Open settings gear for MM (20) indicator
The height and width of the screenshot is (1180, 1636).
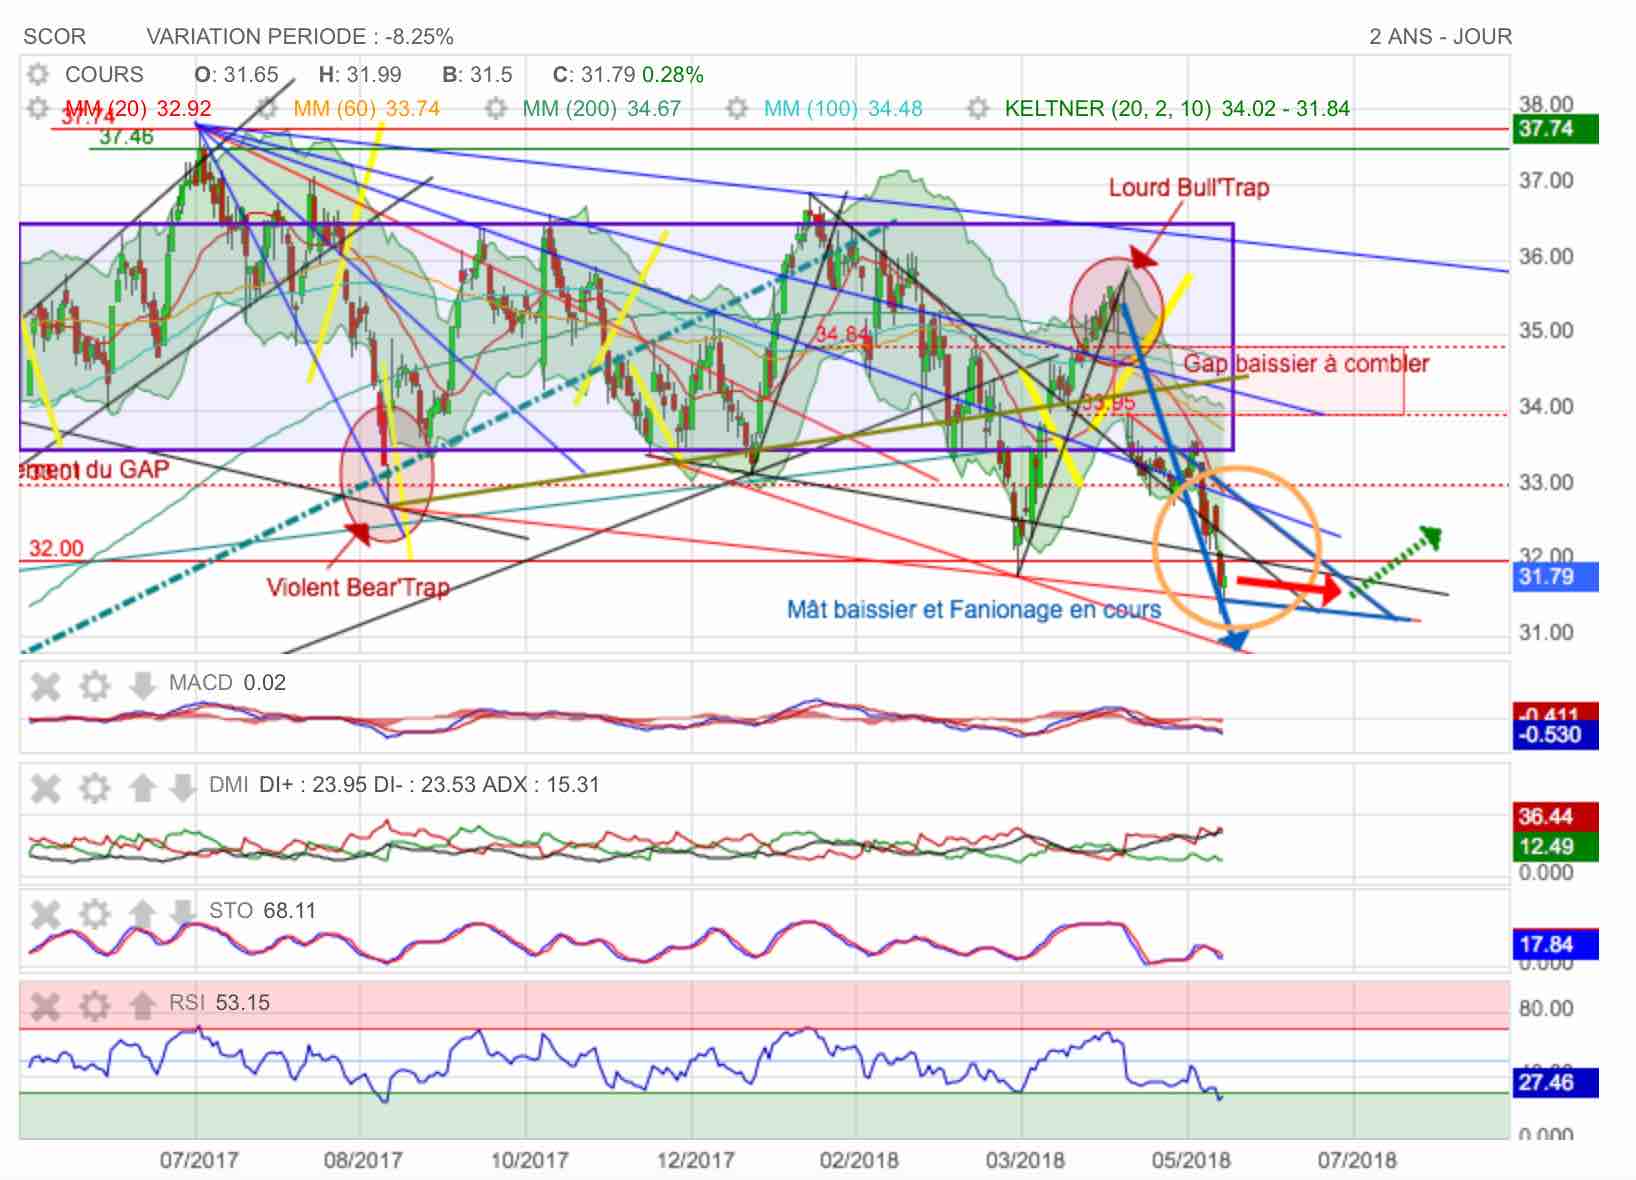coord(38,108)
